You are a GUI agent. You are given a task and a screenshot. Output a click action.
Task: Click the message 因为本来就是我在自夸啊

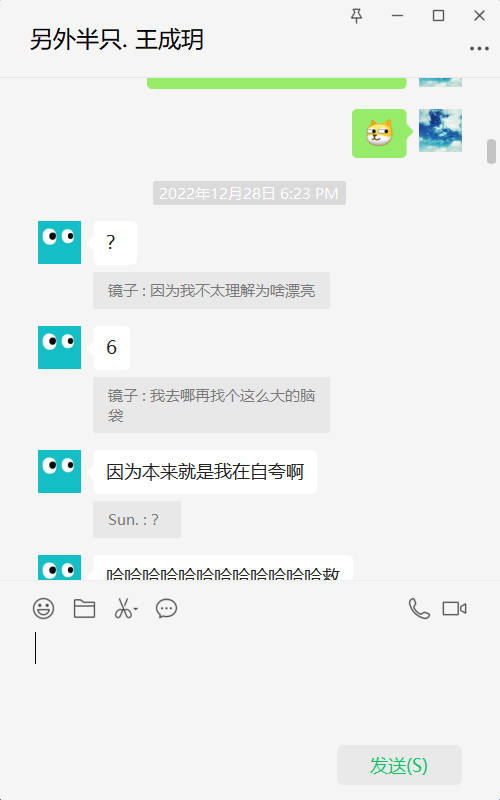205,472
